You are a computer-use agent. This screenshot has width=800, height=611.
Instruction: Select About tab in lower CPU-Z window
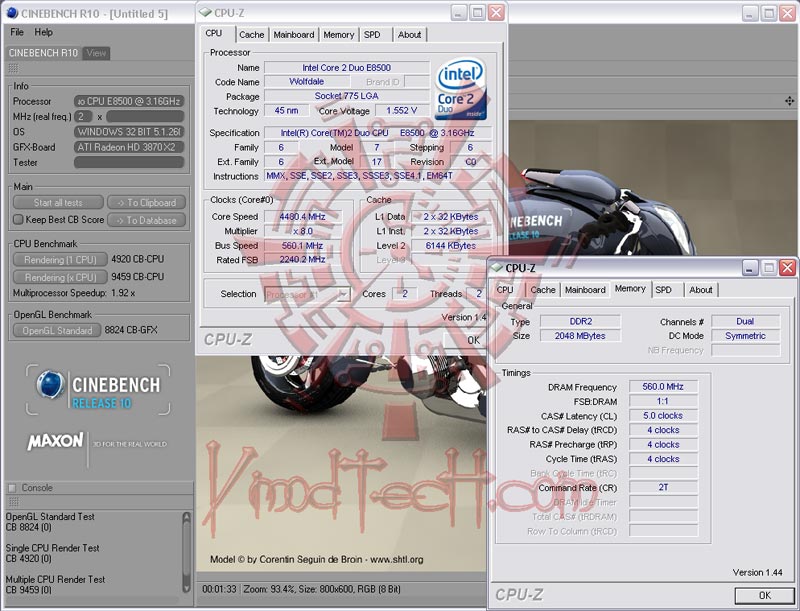701,290
